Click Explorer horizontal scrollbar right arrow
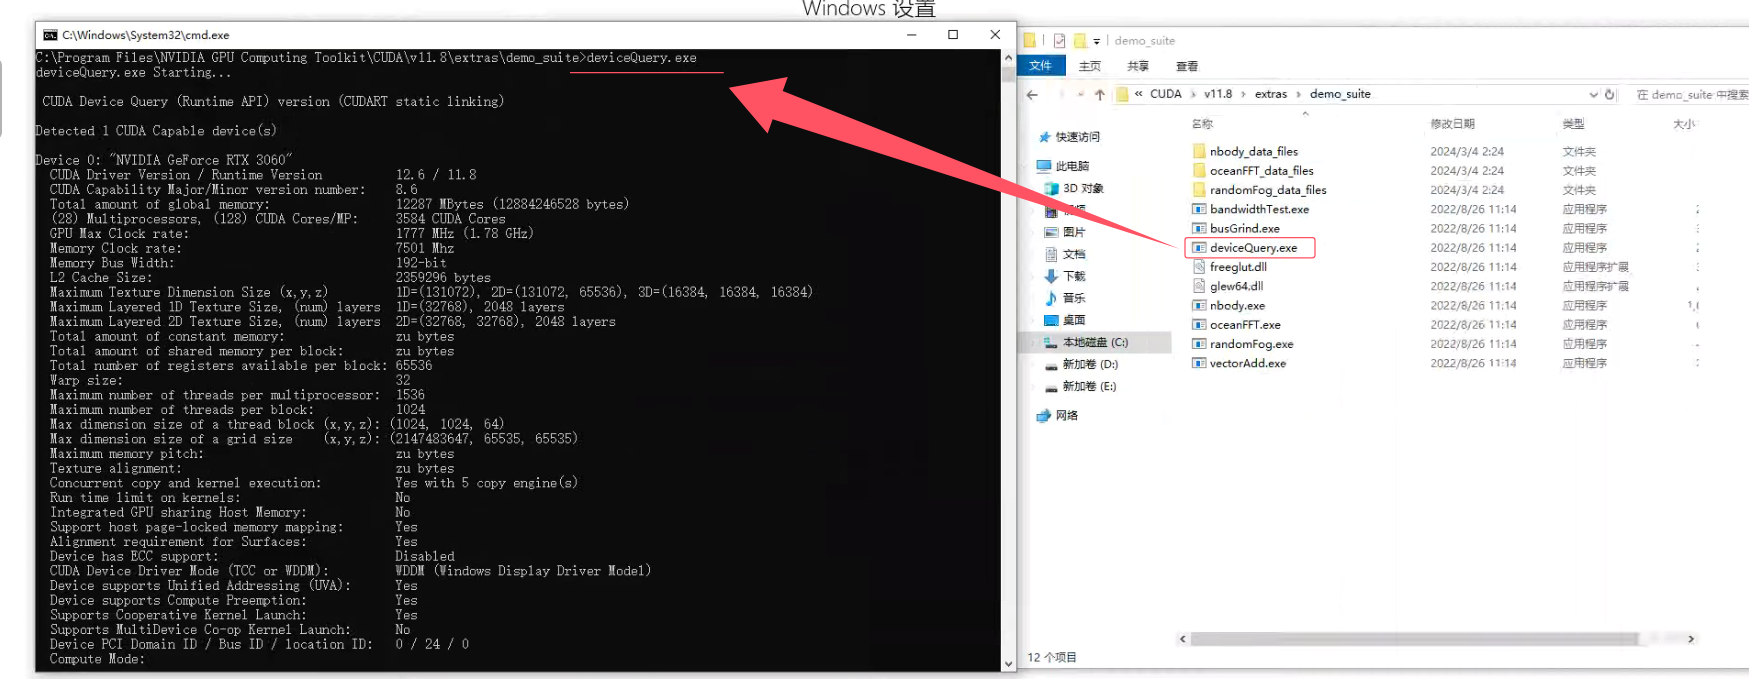1749x679 pixels. (x=1691, y=639)
